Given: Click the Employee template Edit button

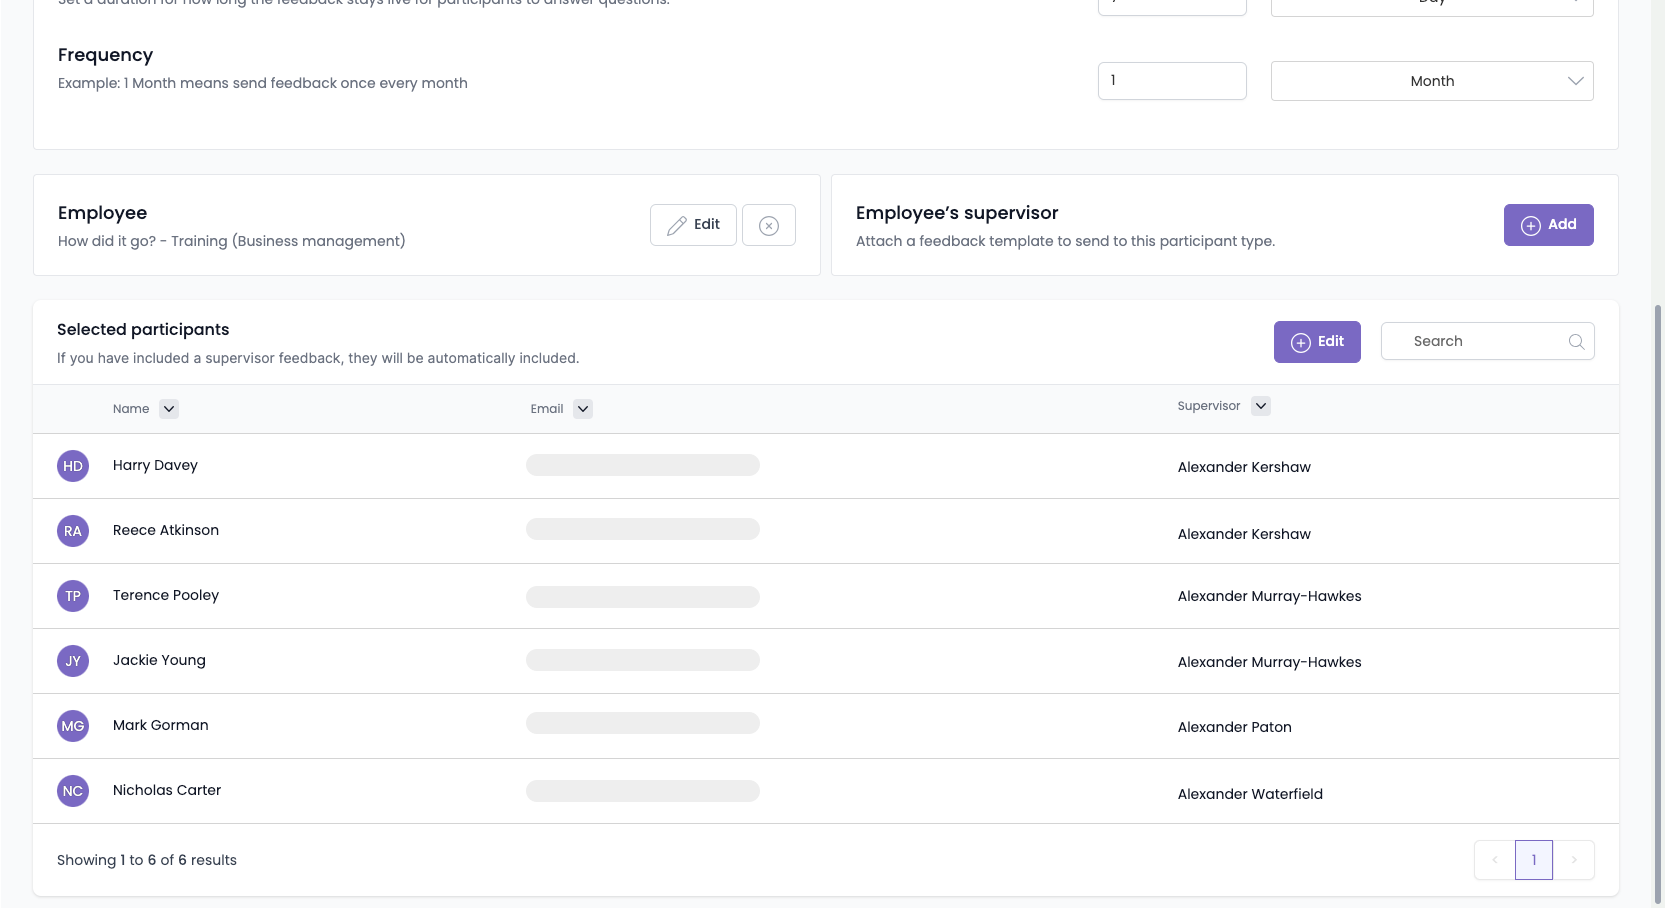Looking at the screenshot, I should coord(693,225).
